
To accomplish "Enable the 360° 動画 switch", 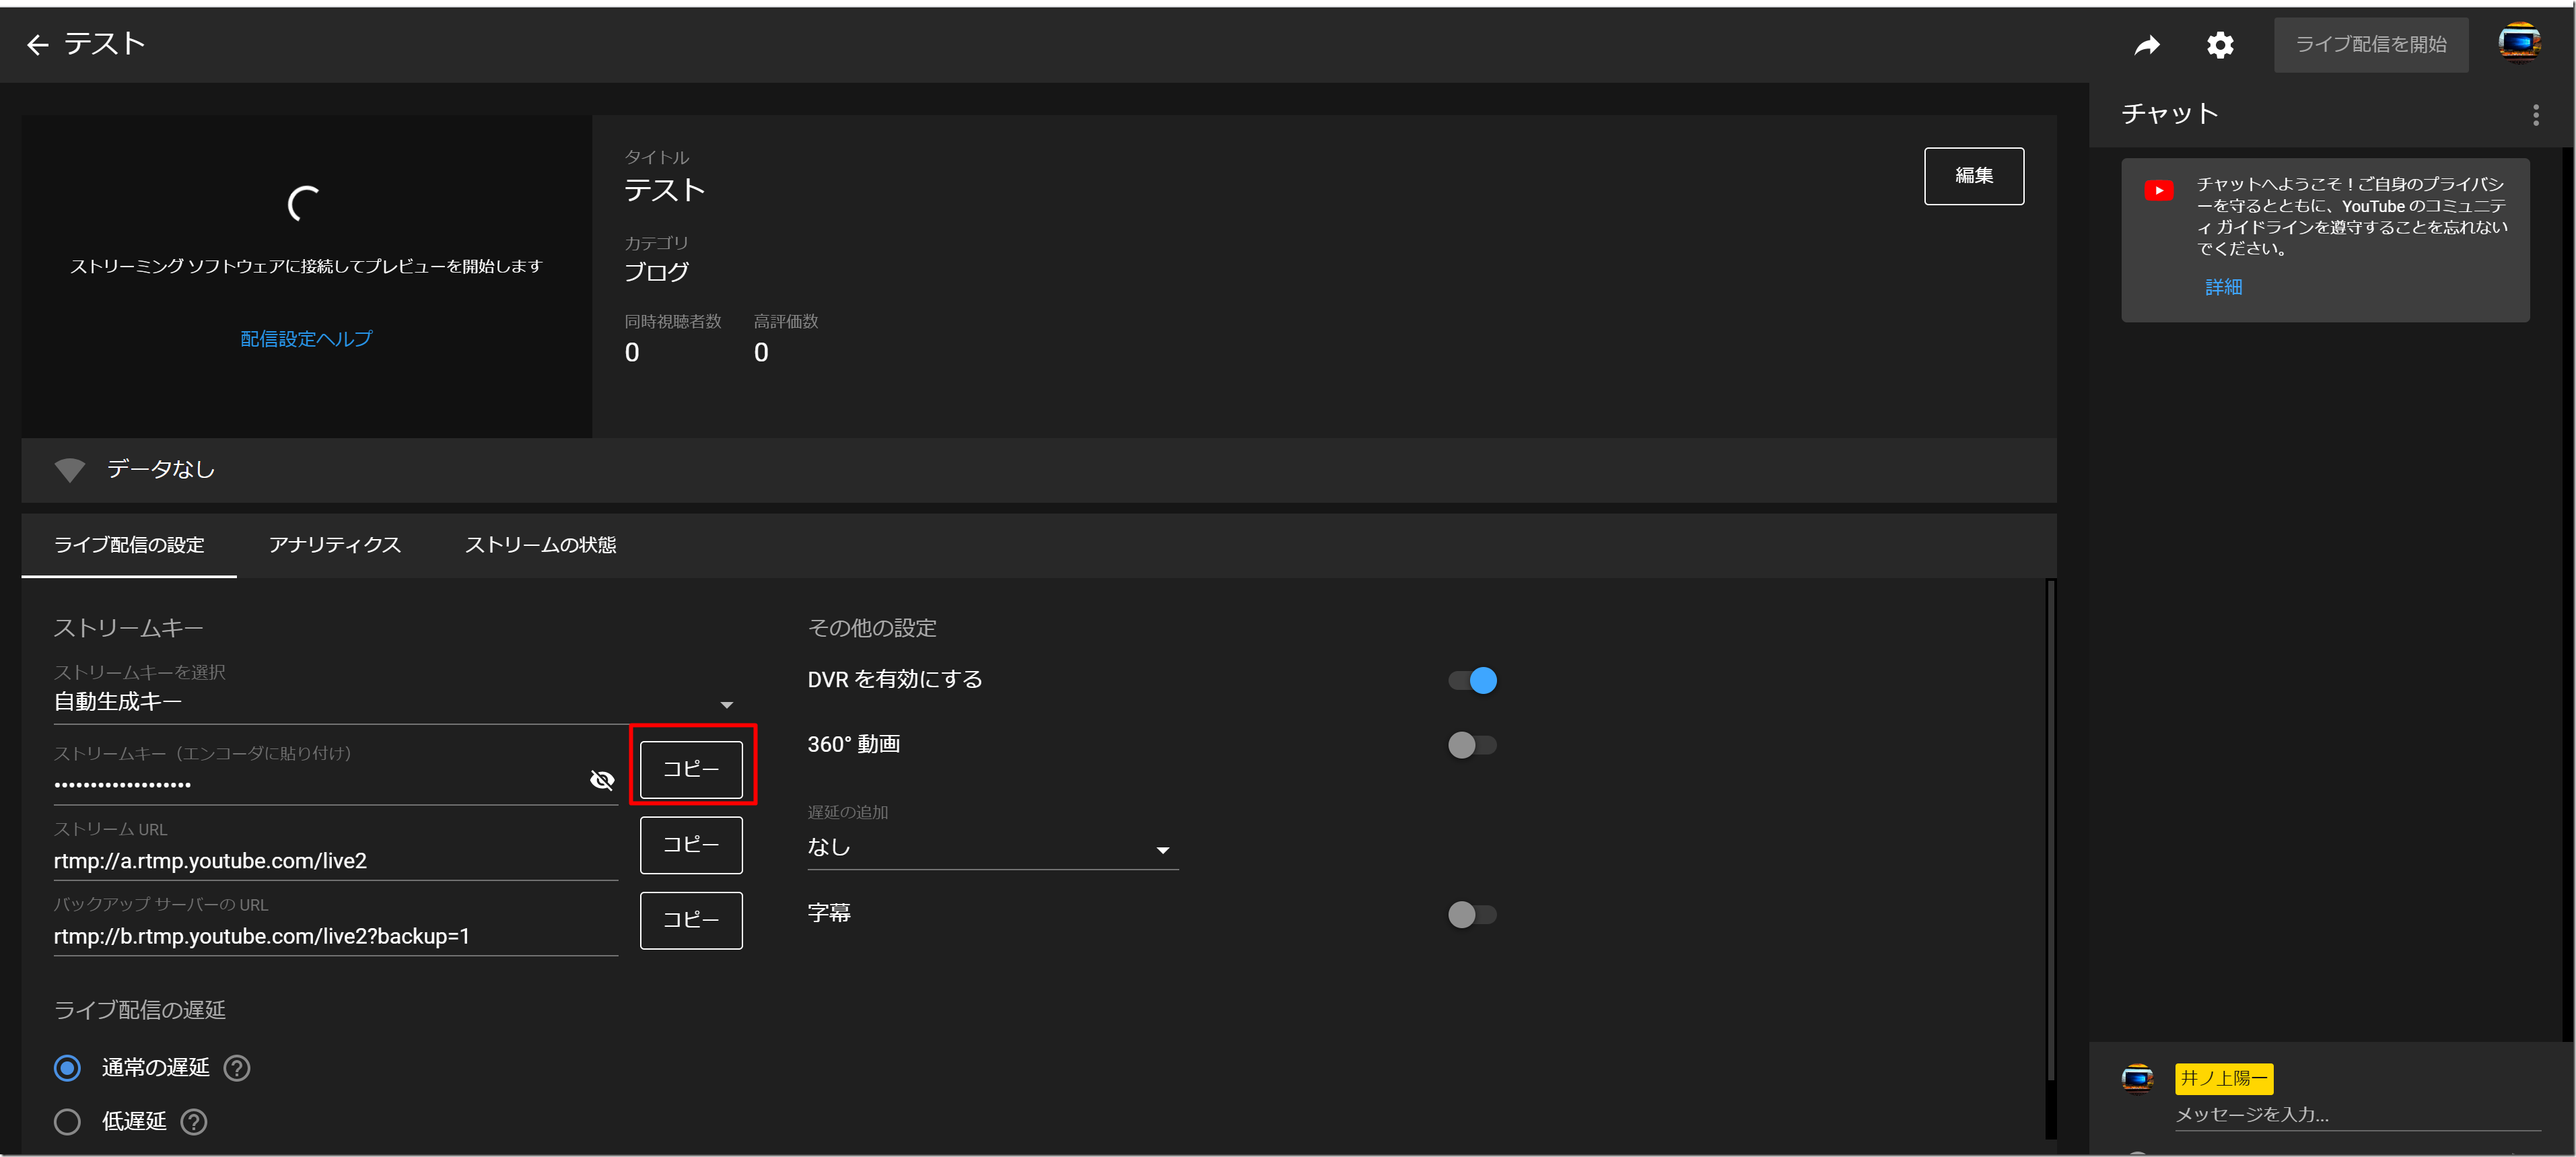I will pos(1472,745).
